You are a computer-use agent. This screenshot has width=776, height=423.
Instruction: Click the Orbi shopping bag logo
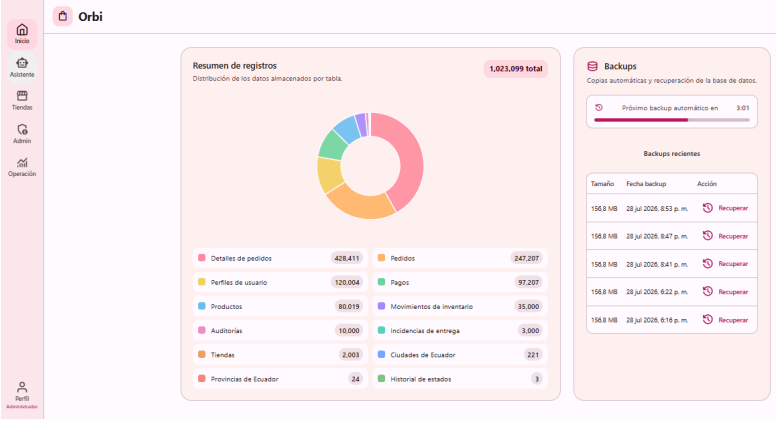63,16
